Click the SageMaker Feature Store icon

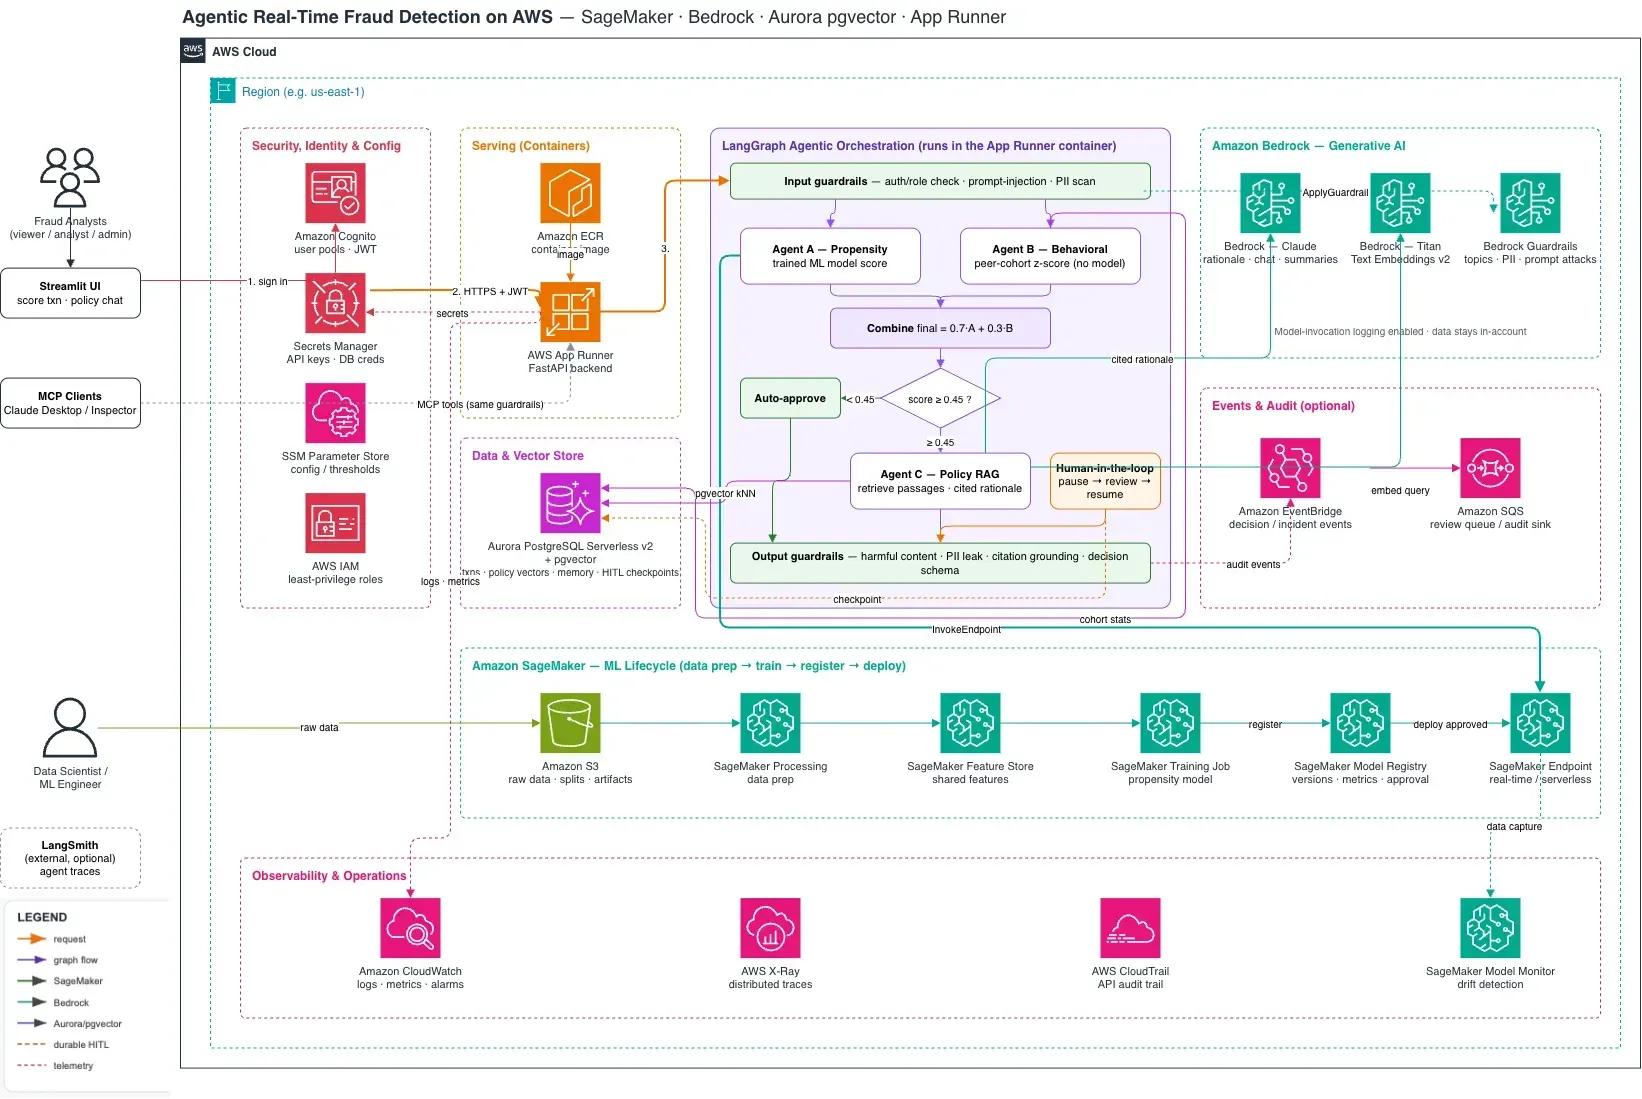tap(970, 723)
